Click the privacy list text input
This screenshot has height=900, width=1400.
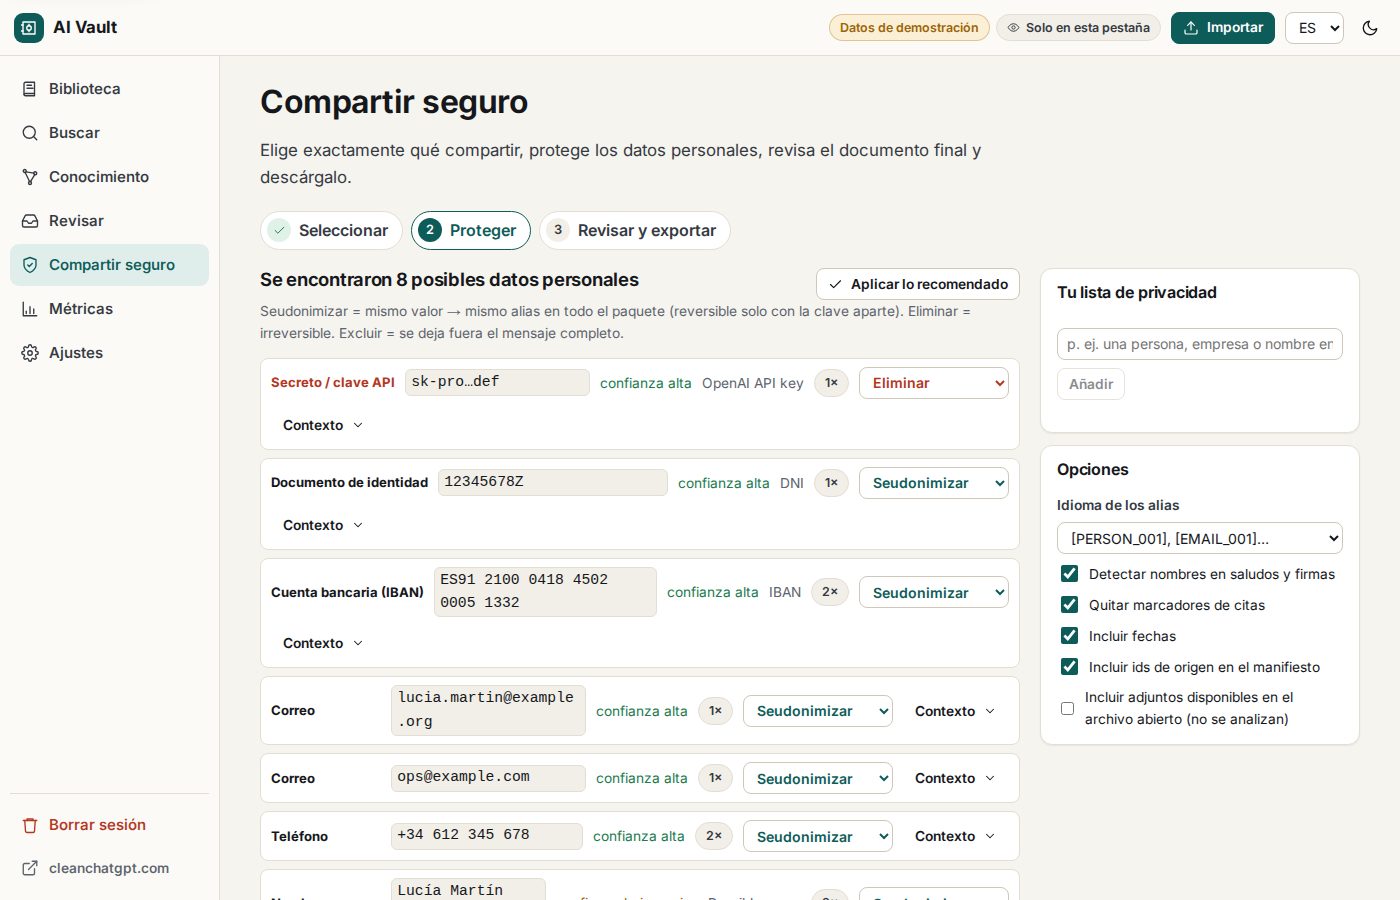point(1200,344)
